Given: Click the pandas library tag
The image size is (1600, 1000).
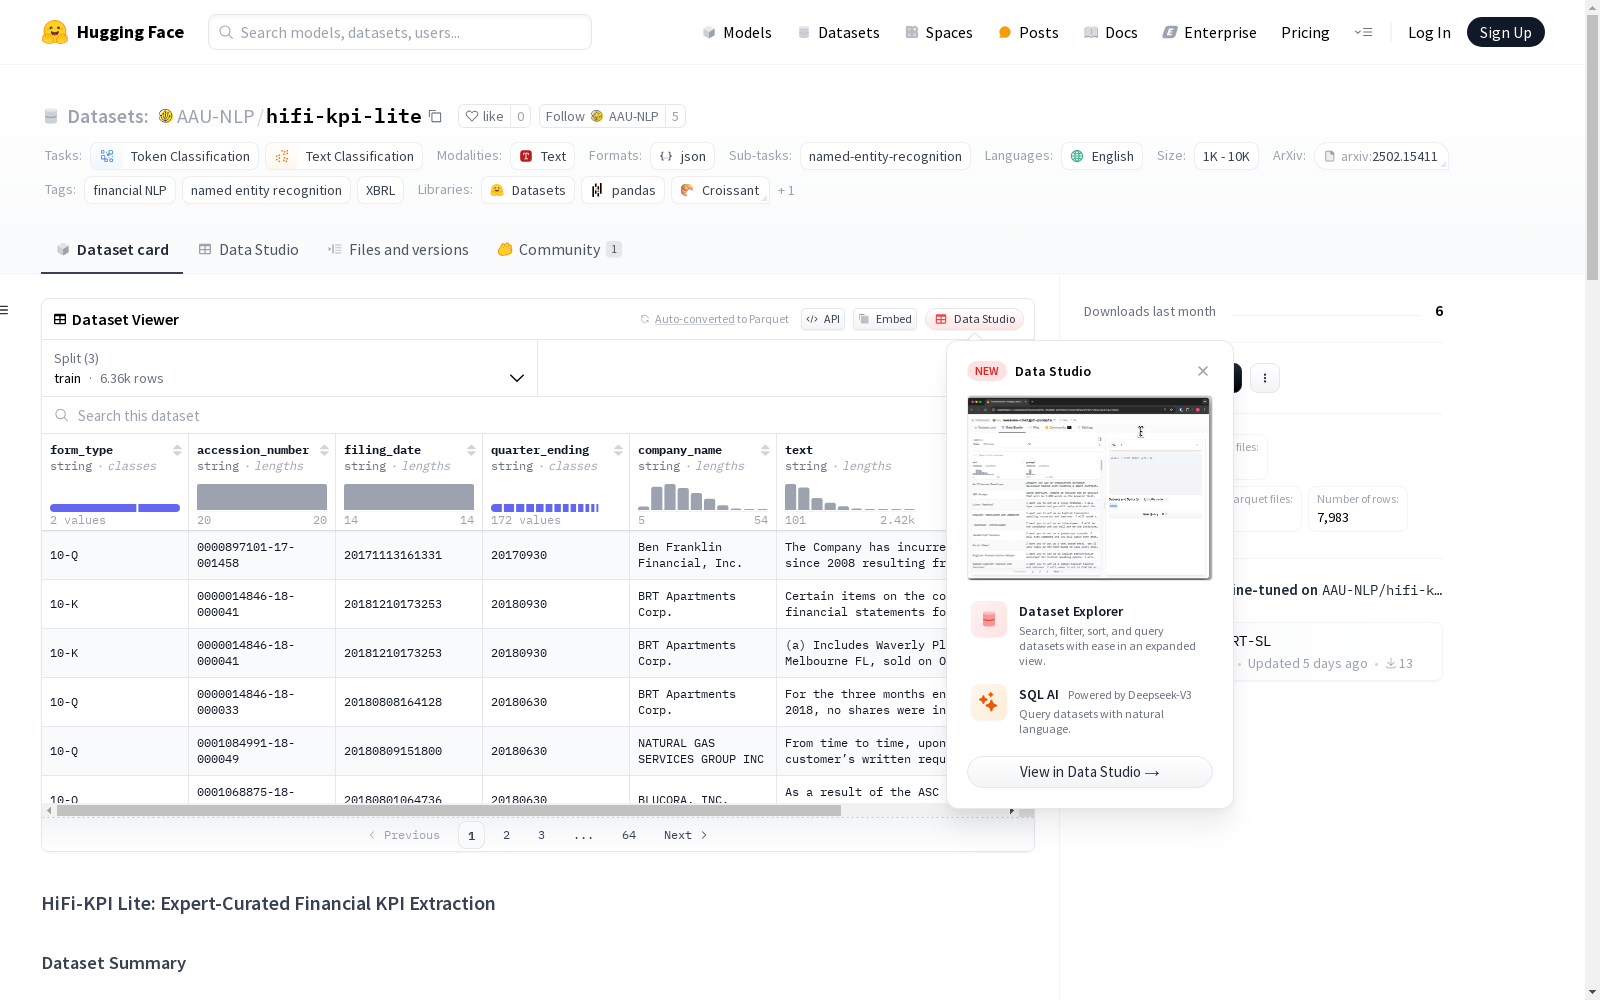Looking at the screenshot, I should [623, 190].
